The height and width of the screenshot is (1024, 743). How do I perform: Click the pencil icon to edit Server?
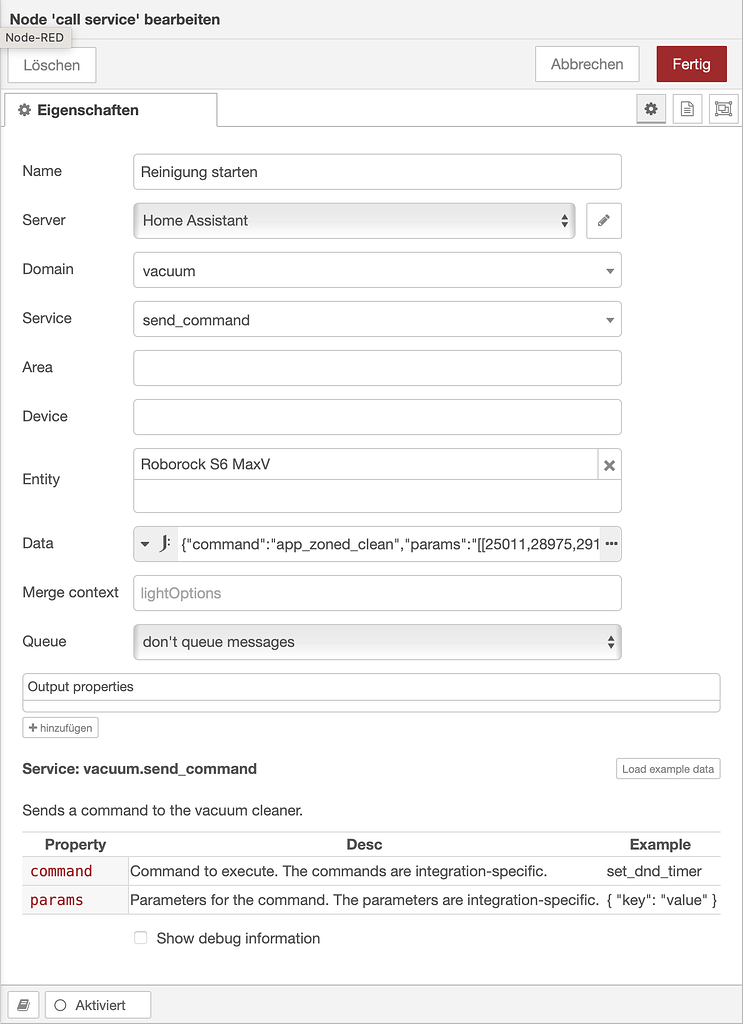[604, 220]
